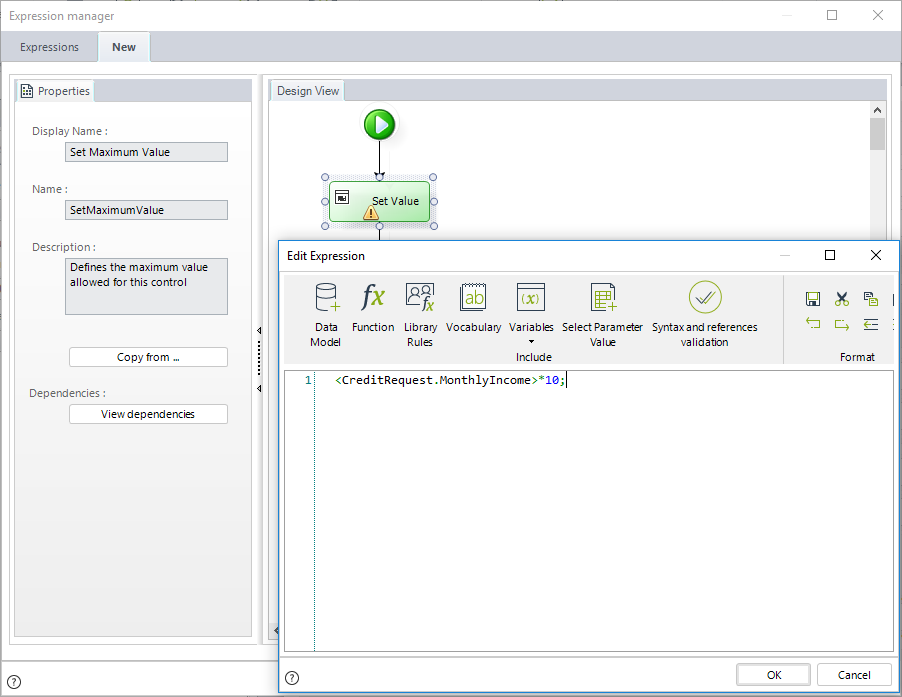This screenshot has height=697, width=902.
Task: Click the Expression manager help icon
Action: click(14, 682)
